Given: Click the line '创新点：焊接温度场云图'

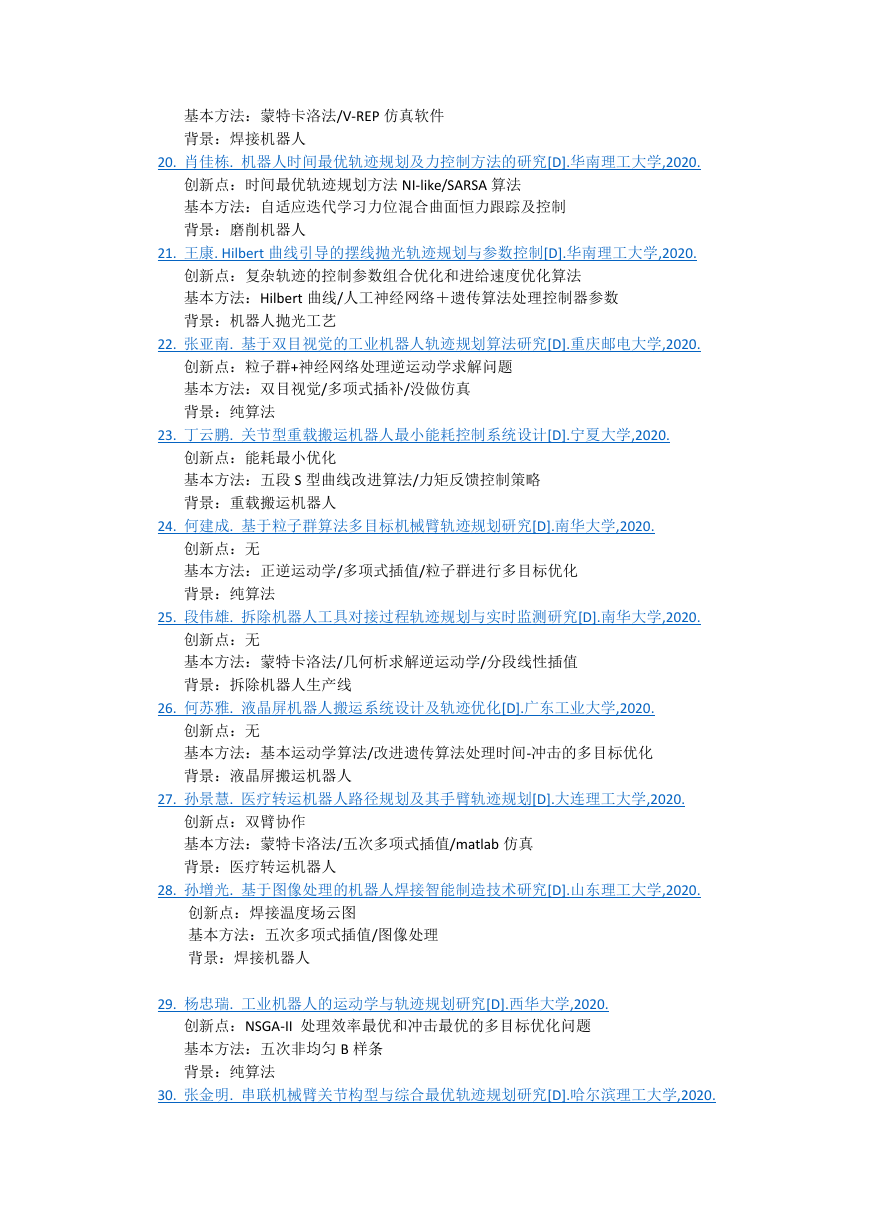Looking at the screenshot, I should (x=272, y=913).
